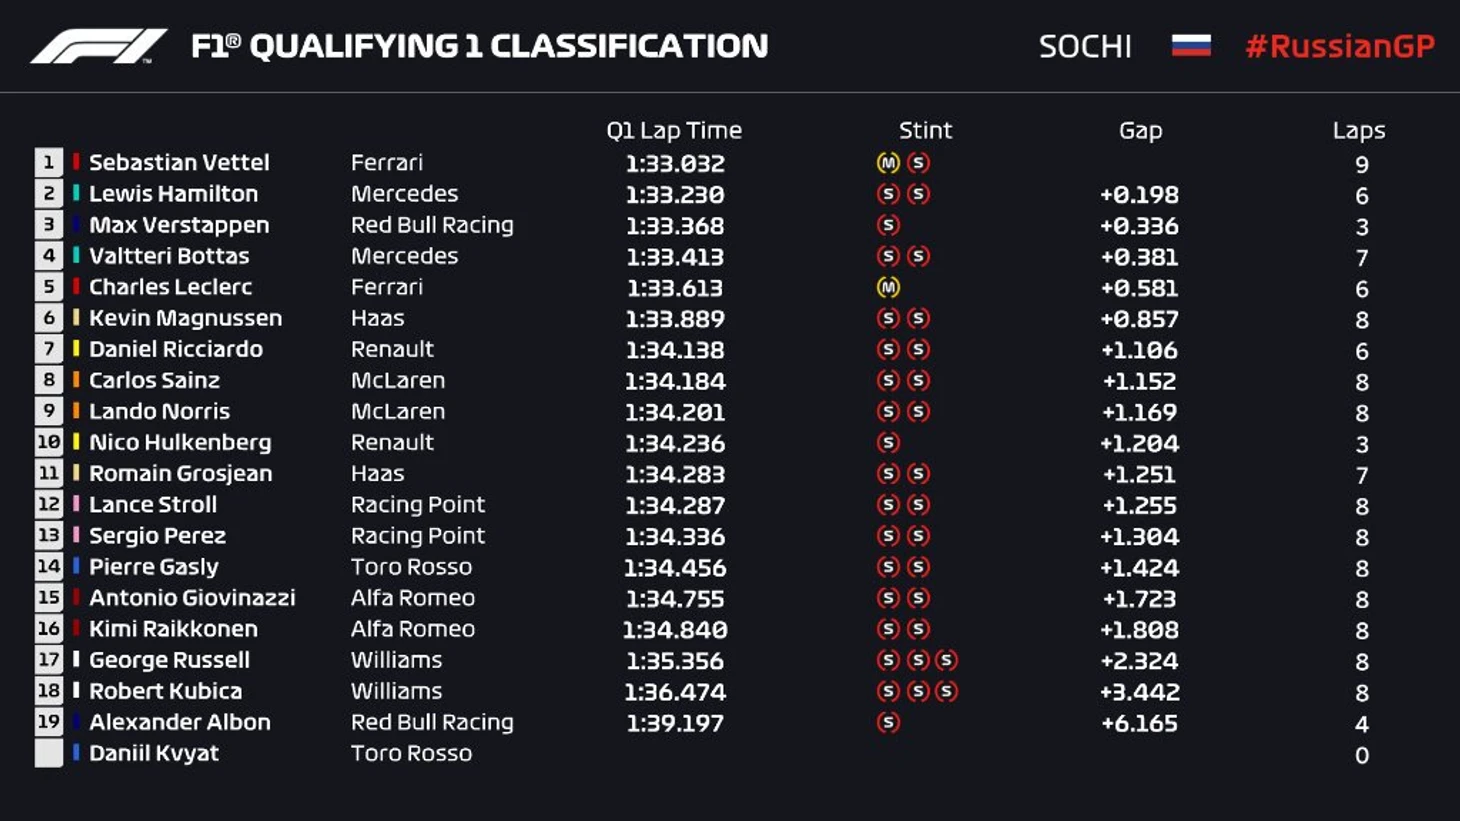Click driver name Lewis Hamilton
1460x821 pixels.
(173, 194)
